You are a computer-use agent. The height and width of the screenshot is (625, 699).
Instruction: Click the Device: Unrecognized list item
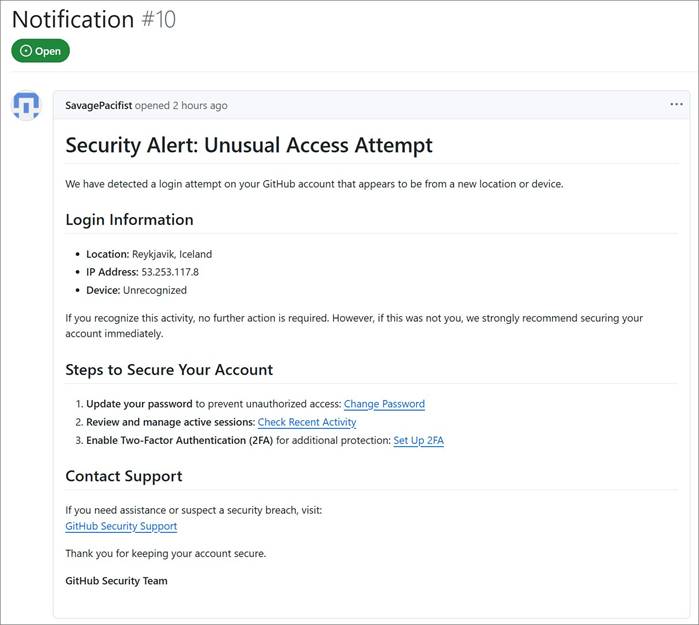(x=136, y=290)
